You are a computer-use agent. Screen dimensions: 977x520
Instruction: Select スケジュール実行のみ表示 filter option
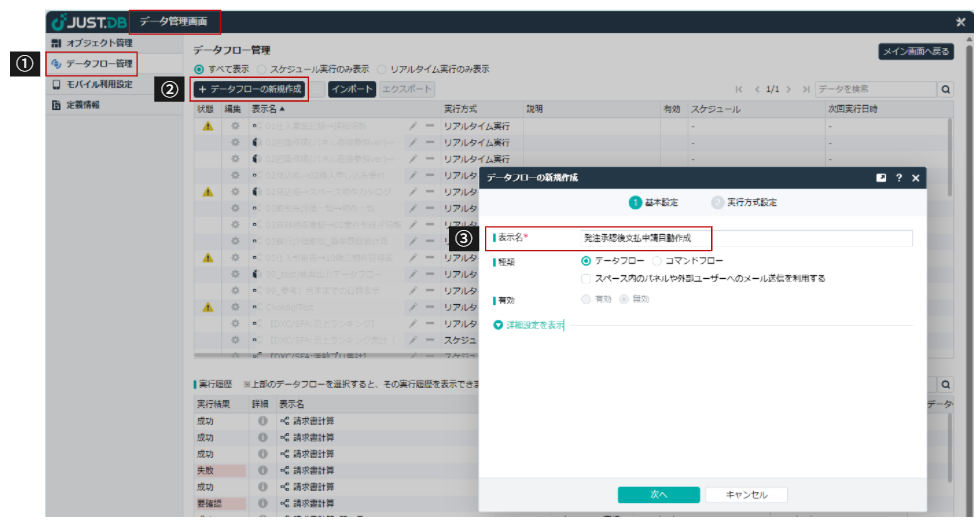(x=261, y=69)
